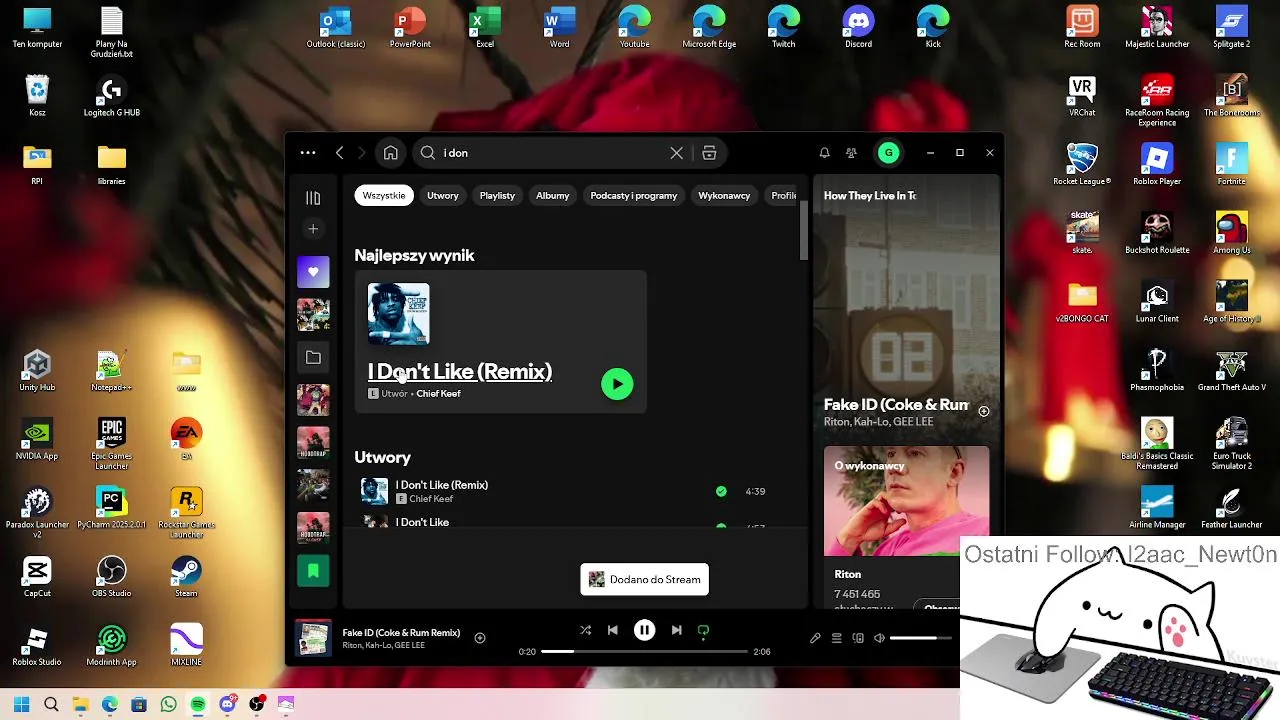Go back with the left arrow in Spotify
Image resolution: width=1280 pixels, height=720 pixels.
coord(340,153)
